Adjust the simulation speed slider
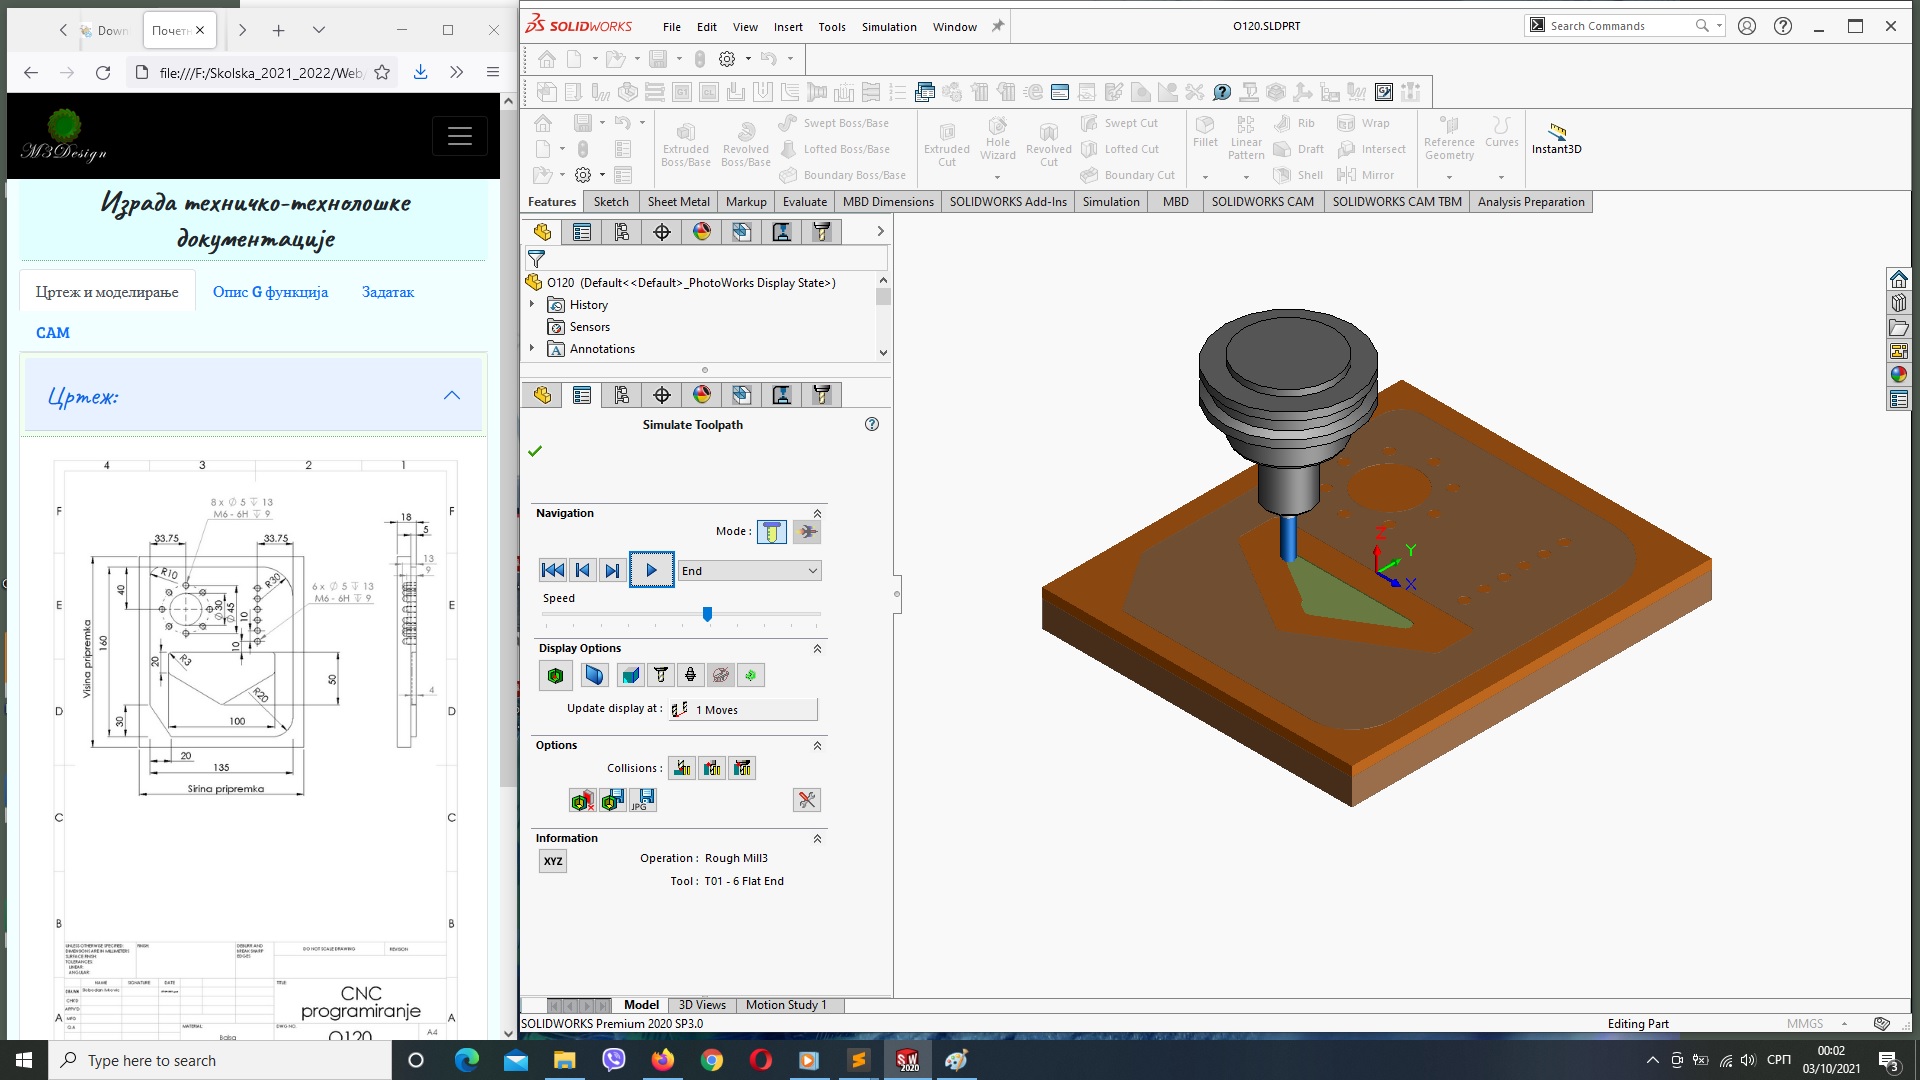Screen dimensions: 1920x1080 pyautogui.click(x=708, y=615)
